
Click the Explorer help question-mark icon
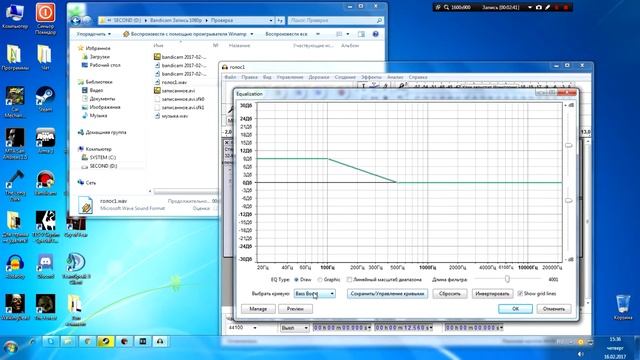[376, 34]
